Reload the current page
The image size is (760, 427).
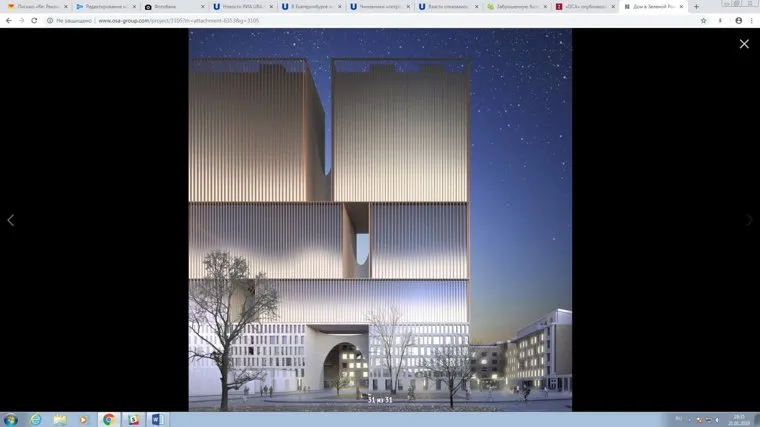click(x=34, y=20)
